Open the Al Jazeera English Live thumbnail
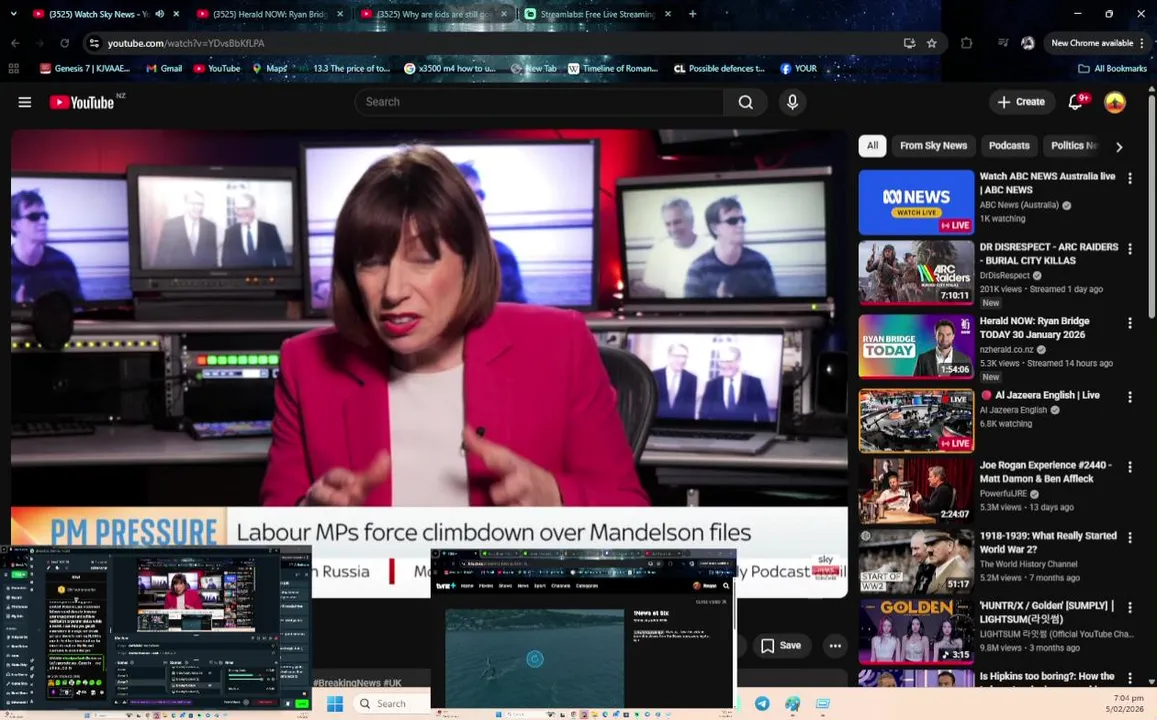 pos(916,420)
